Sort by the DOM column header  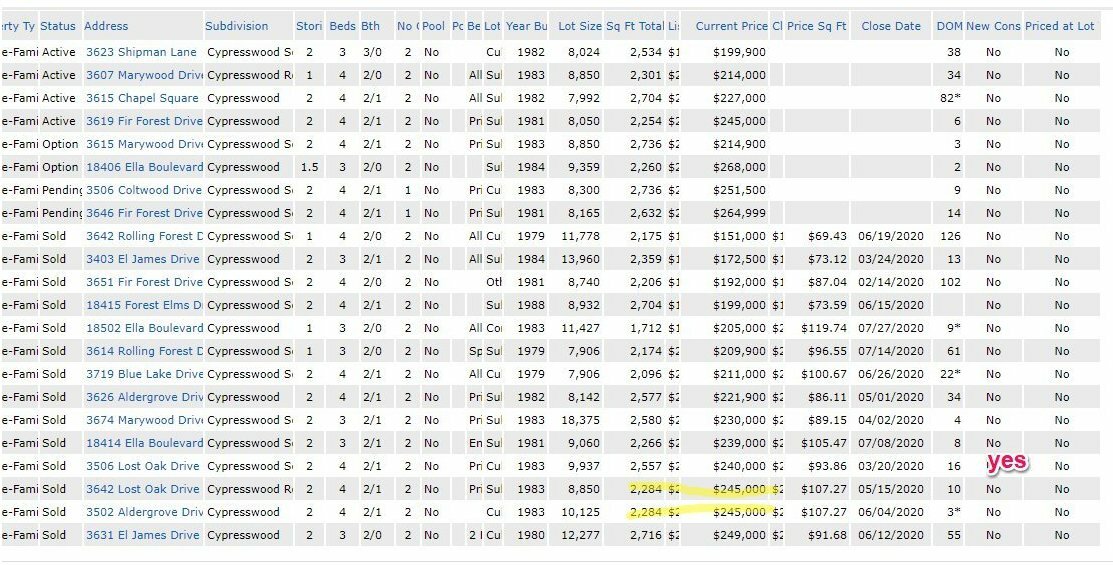[x=948, y=26]
